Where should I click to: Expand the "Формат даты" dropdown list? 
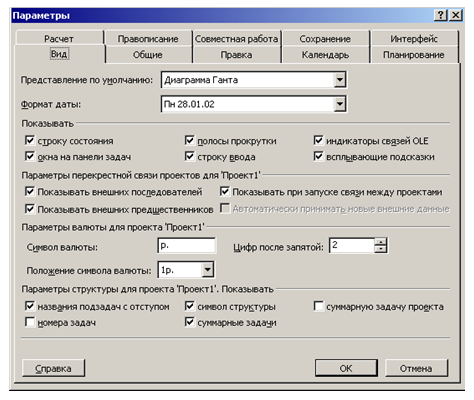pos(340,104)
